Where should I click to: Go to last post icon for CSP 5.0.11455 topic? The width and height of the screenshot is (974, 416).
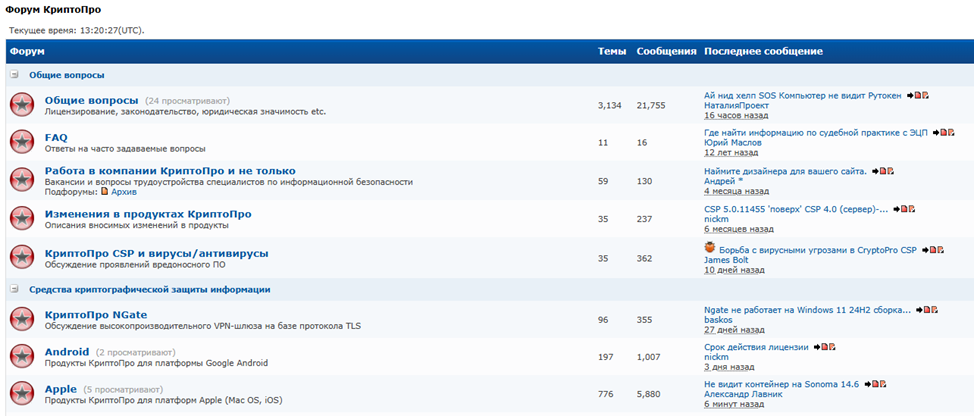[x=899, y=209]
